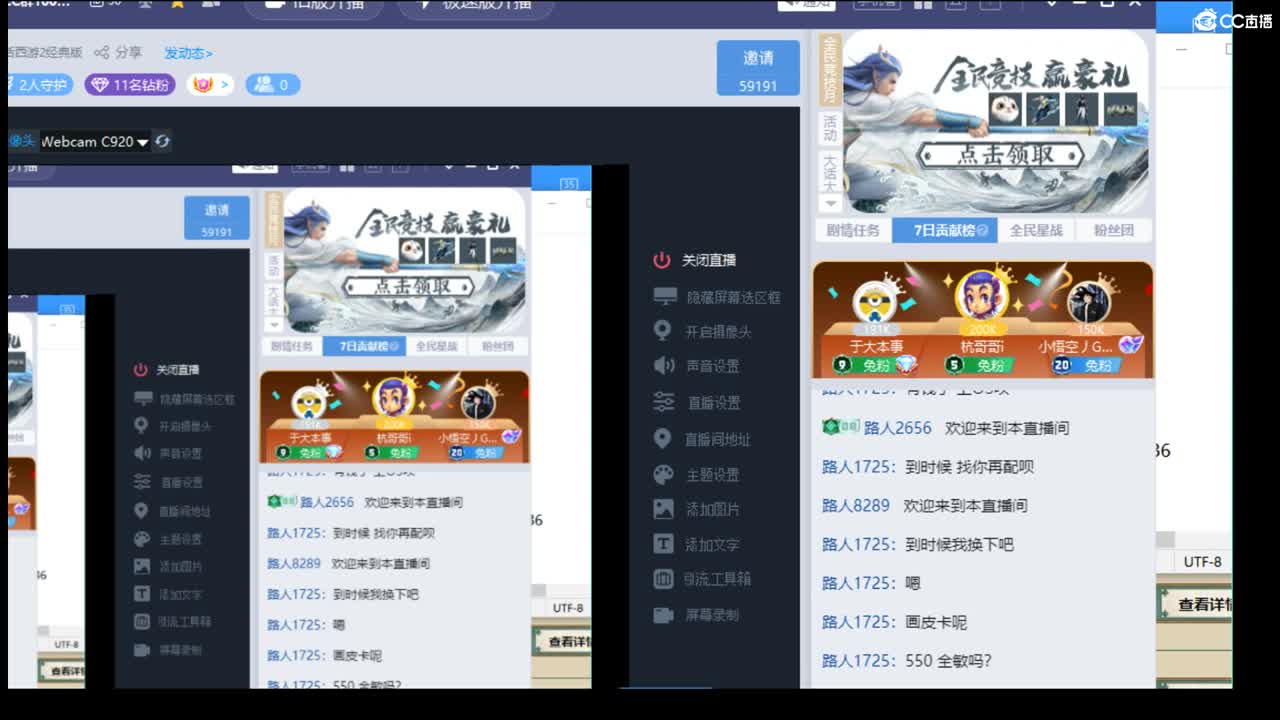
Task: Click 添加图片 in the nested preview menu
Action: (x=181, y=566)
